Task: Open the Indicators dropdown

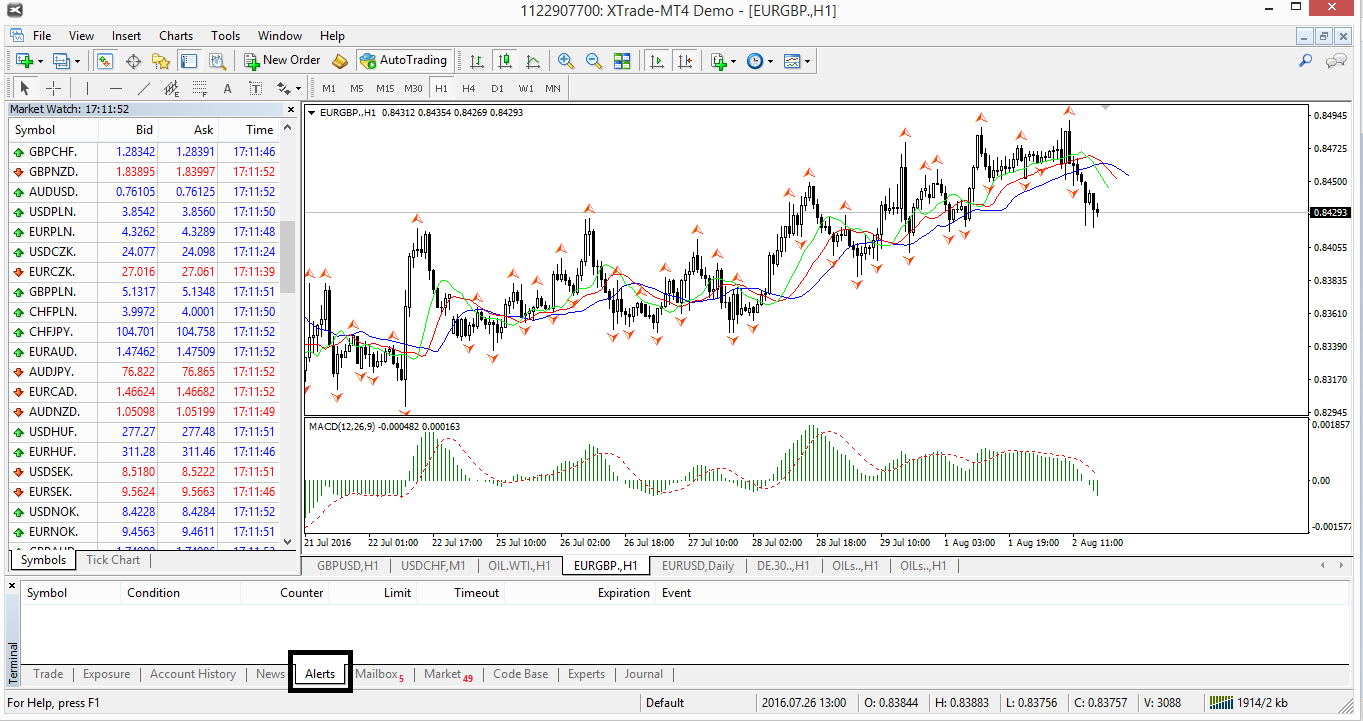Action: click(721, 61)
